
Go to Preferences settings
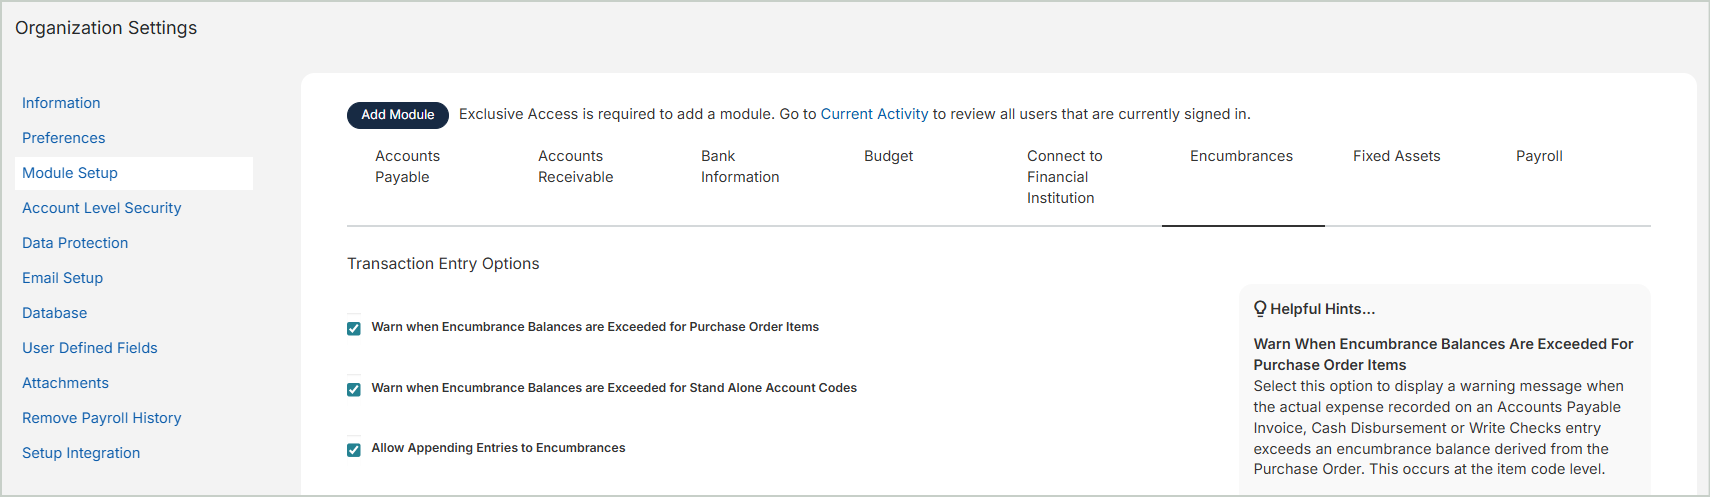pos(63,138)
